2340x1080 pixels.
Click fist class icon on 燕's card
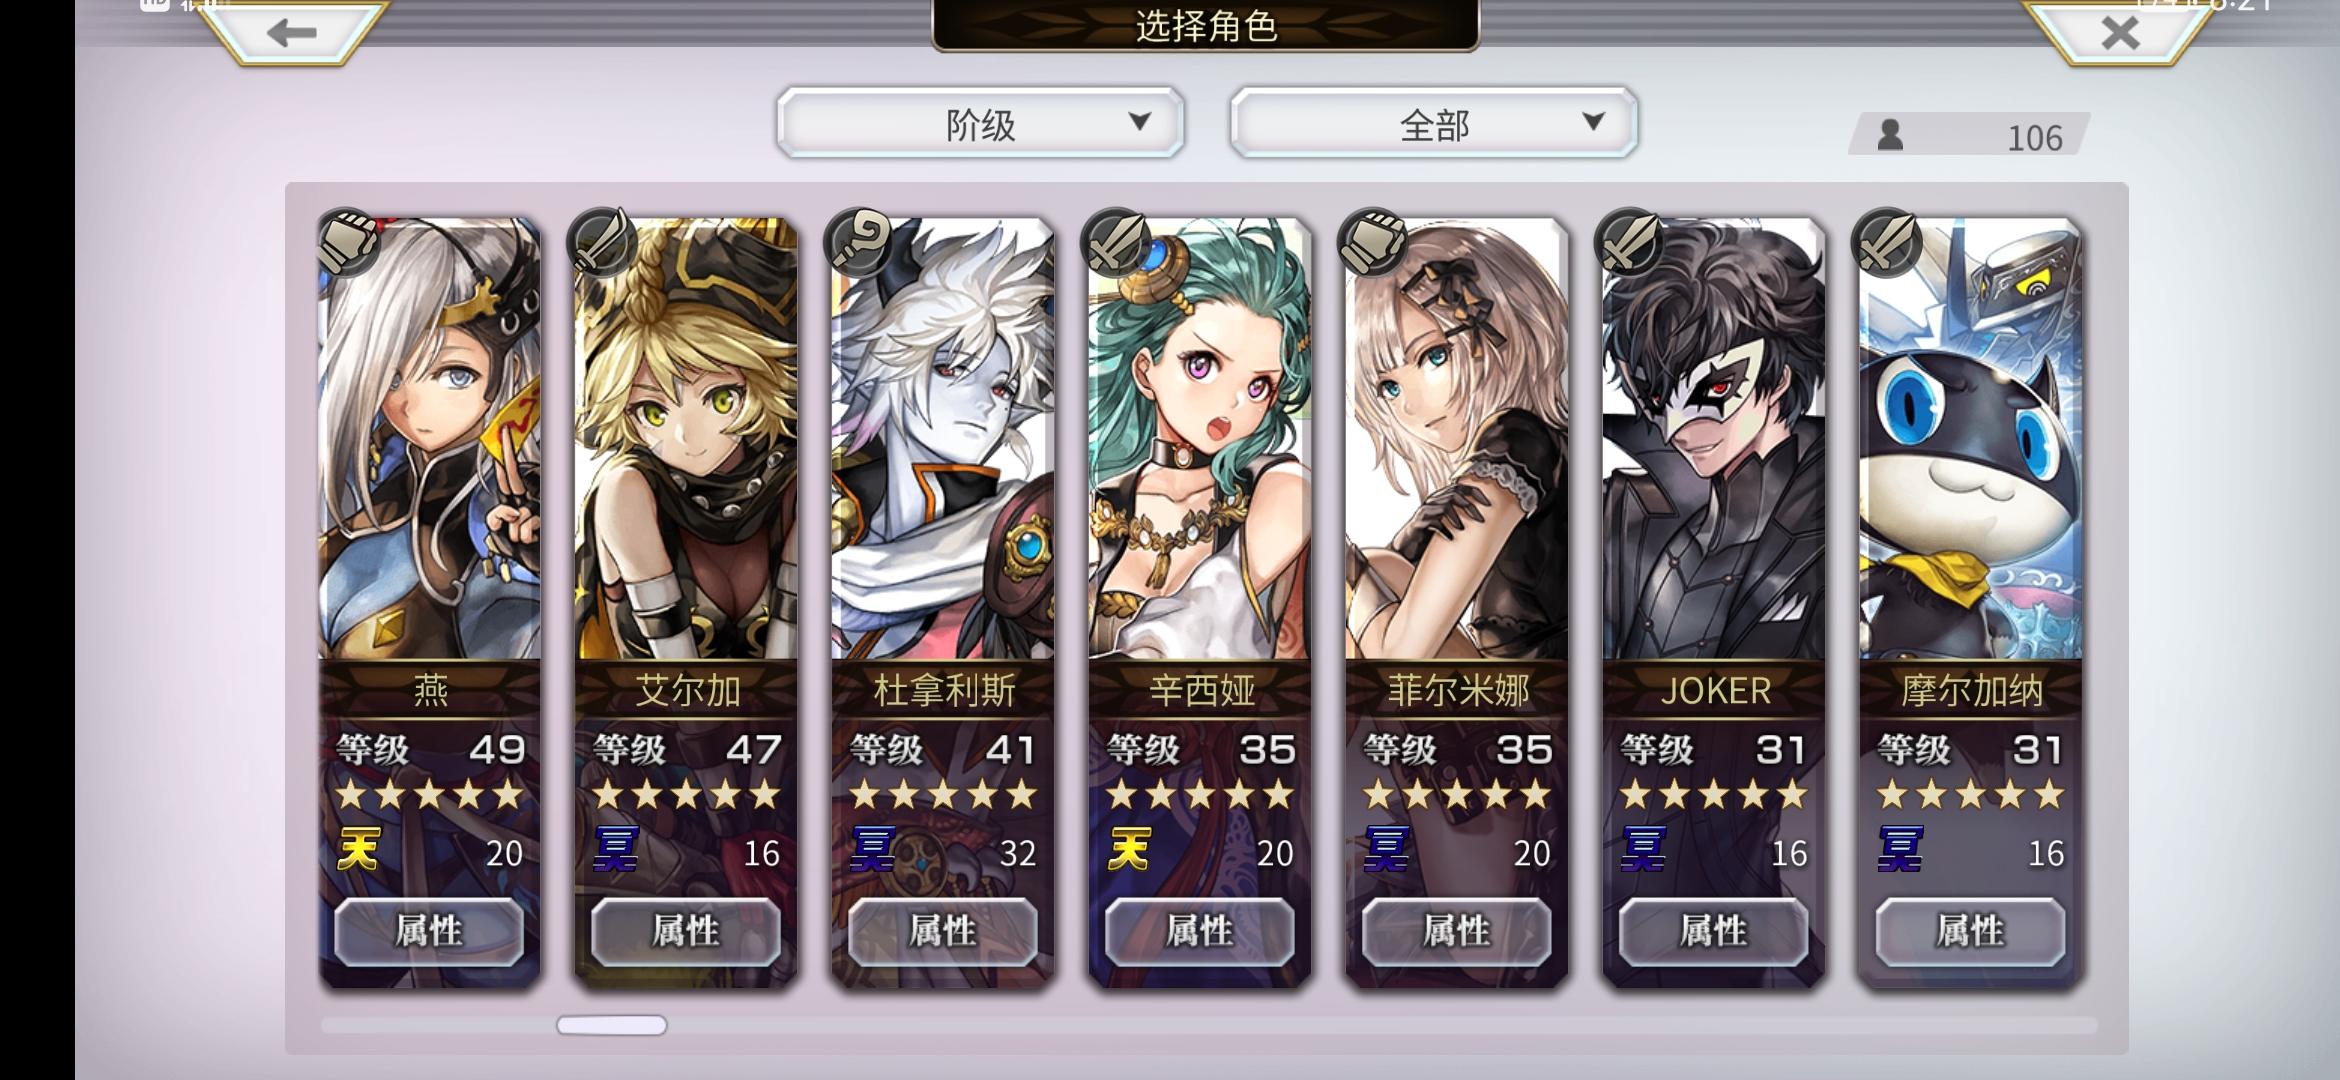348,241
